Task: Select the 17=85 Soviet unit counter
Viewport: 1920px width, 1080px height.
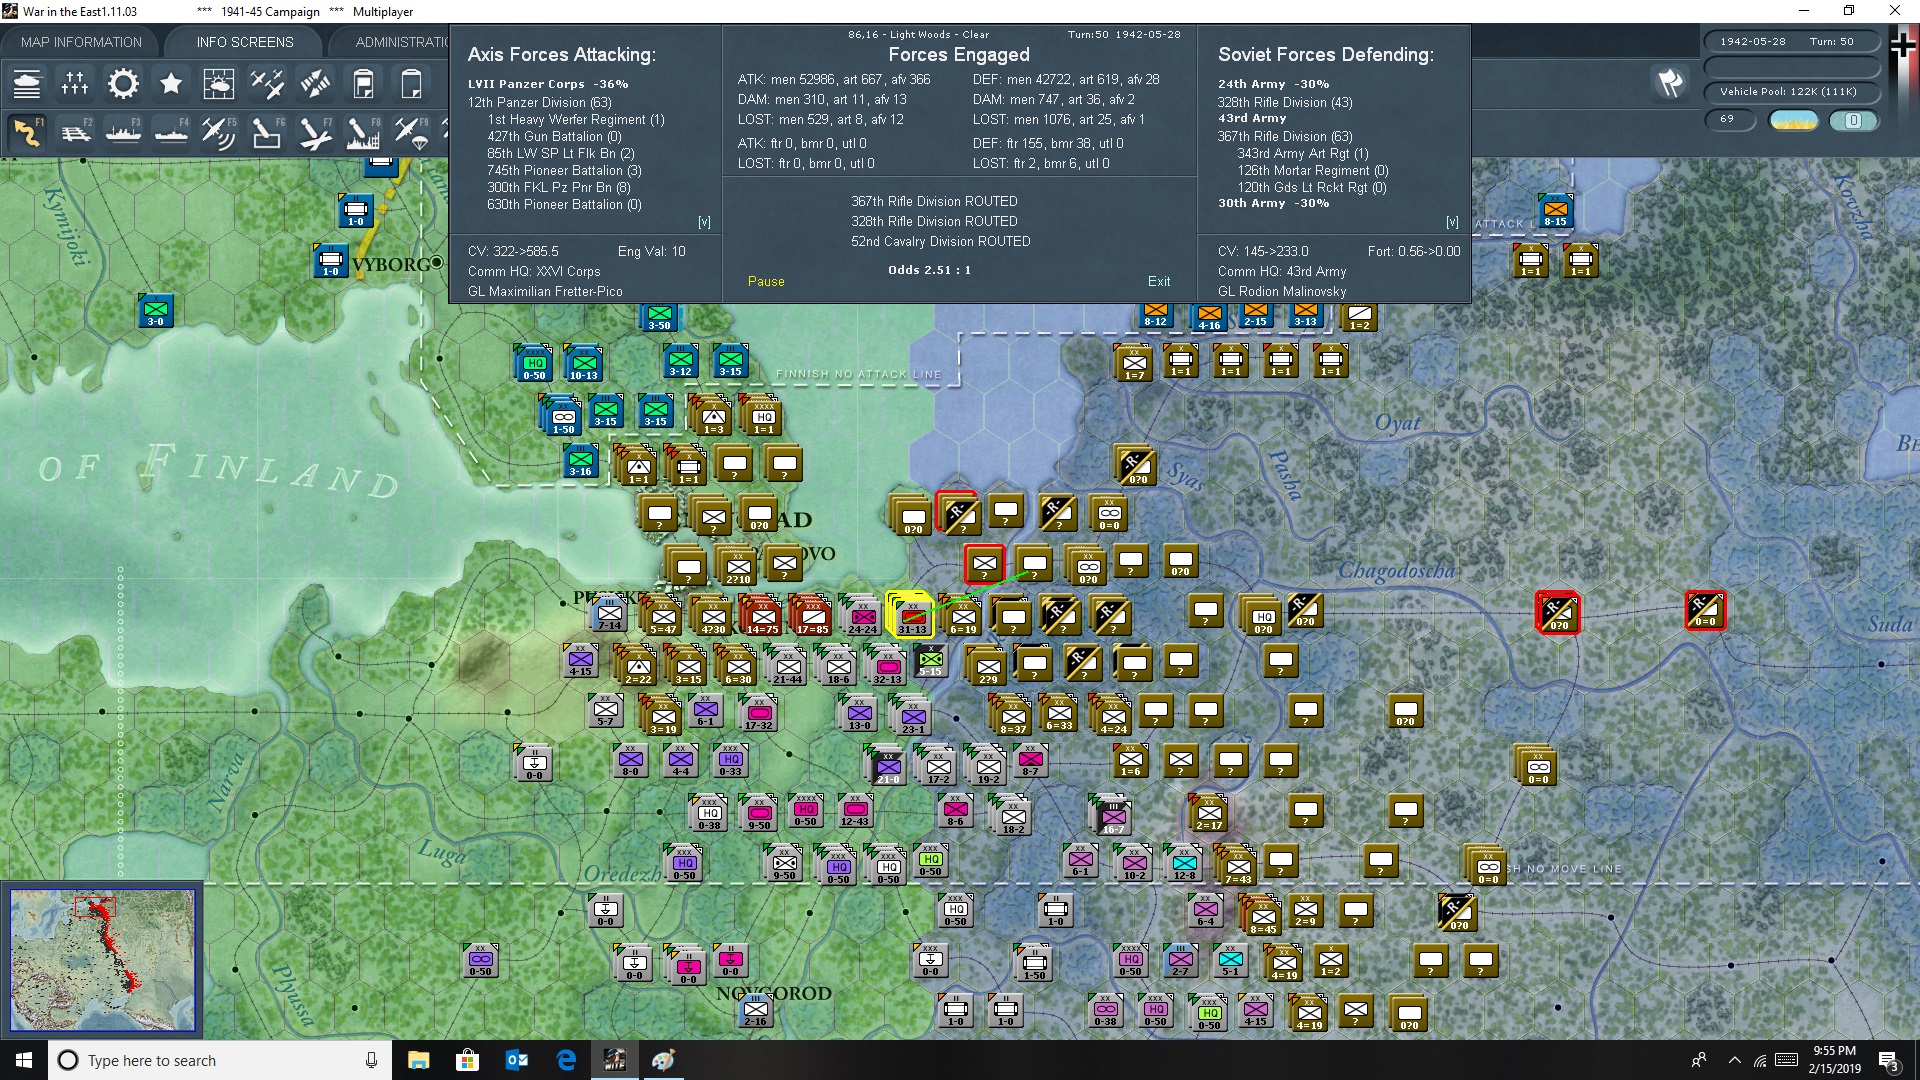Action: coord(812,615)
